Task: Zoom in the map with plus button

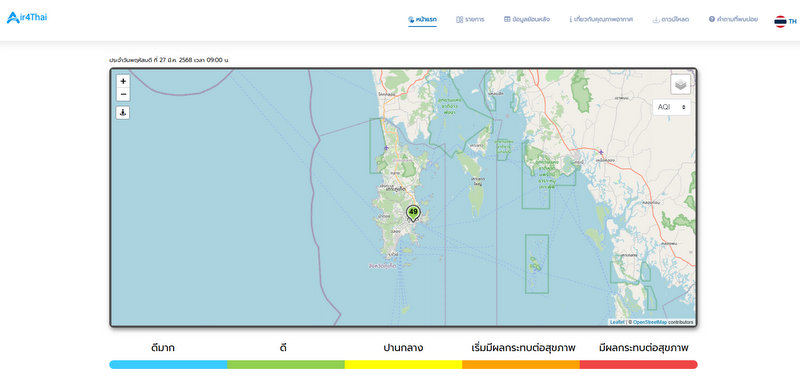Action: pos(123,81)
